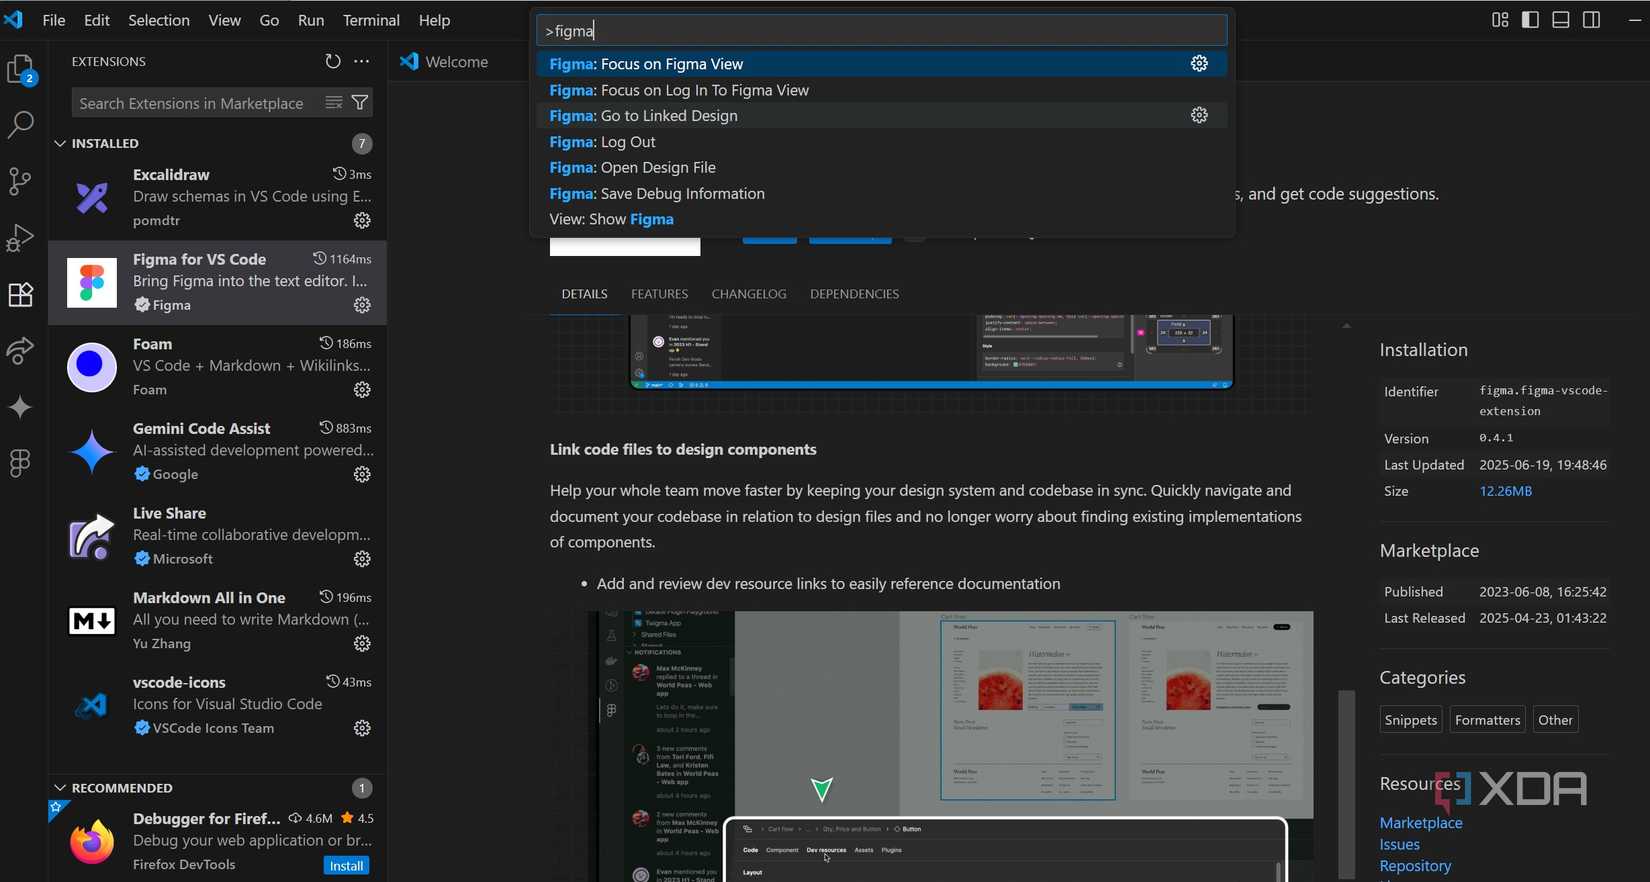
Task: Install Debugger for Firefox extension
Action: click(x=347, y=866)
